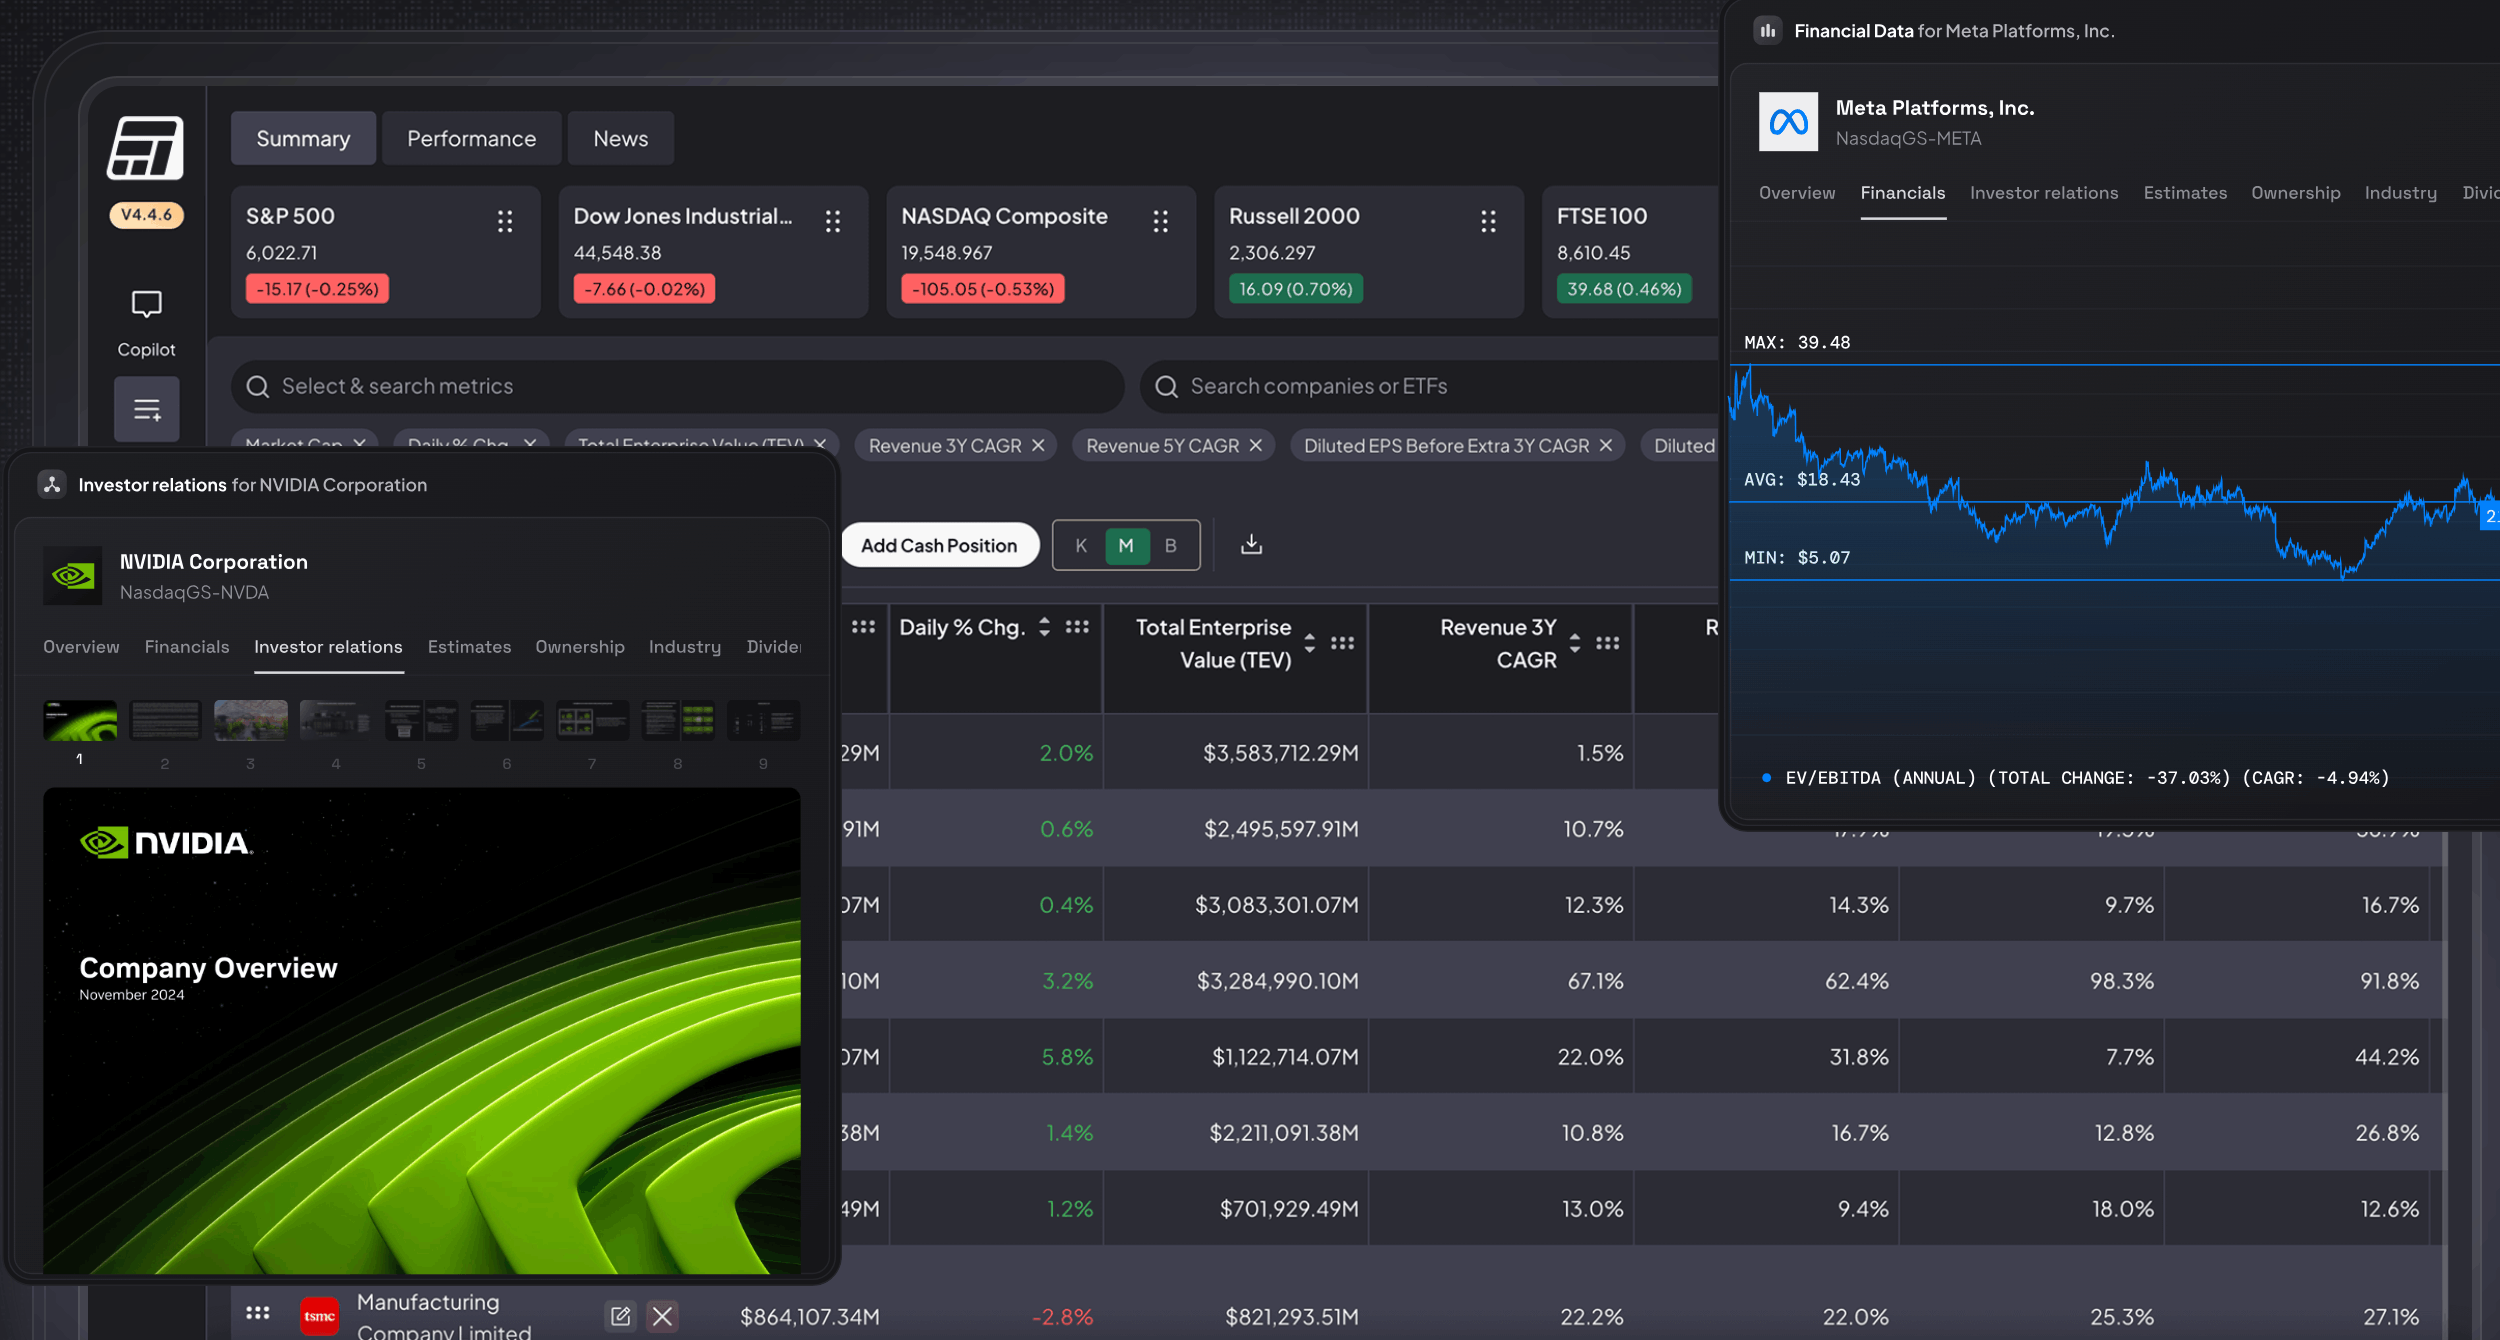The width and height of the screenshot is (2500, 1340).
Task: Click Add Cash Position button
Action: [938, 545]
